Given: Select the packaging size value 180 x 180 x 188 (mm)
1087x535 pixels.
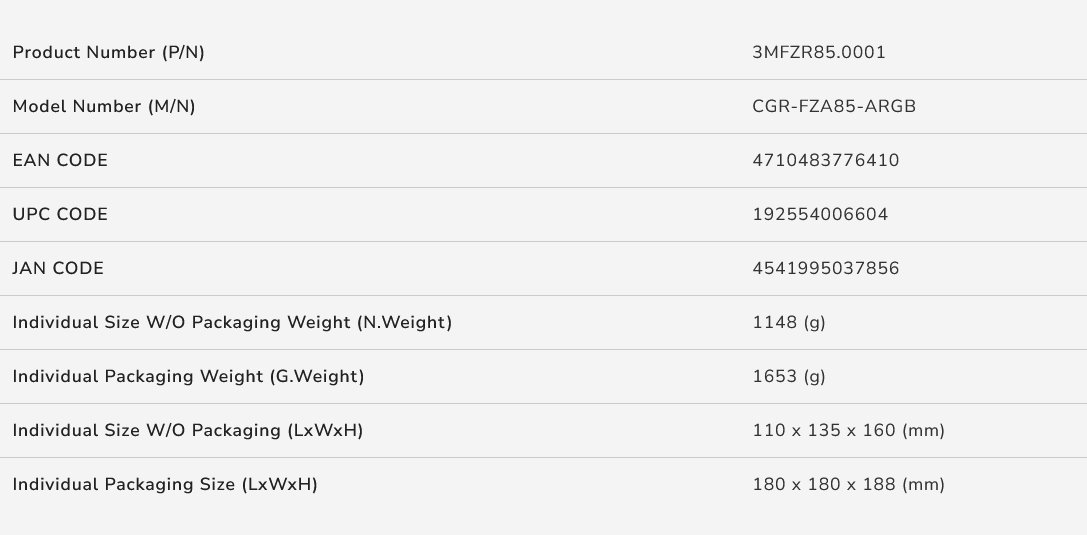Looking at the screenshot, I should point(848,484).
